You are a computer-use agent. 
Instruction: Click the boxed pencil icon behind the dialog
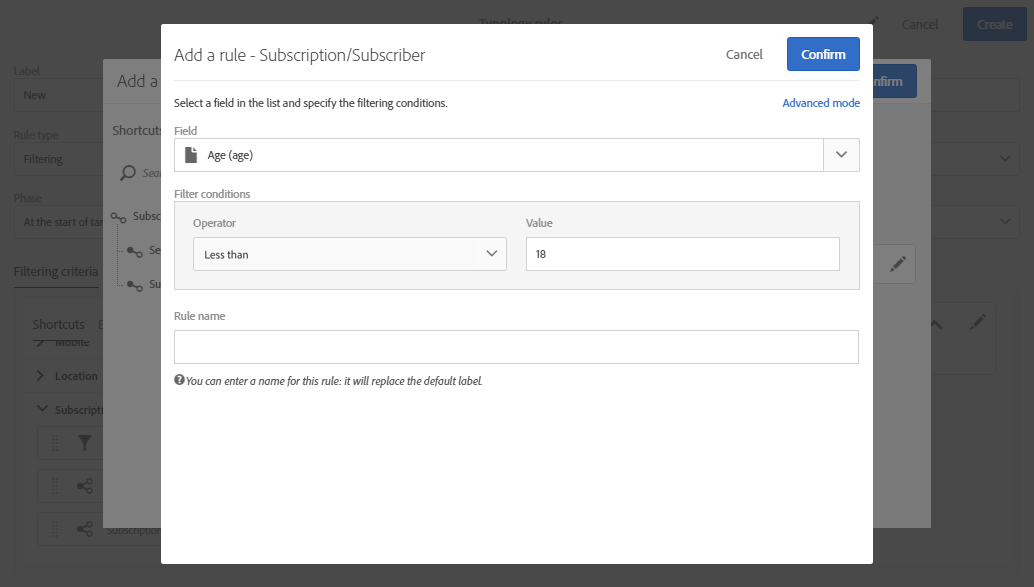click(897, 263)
